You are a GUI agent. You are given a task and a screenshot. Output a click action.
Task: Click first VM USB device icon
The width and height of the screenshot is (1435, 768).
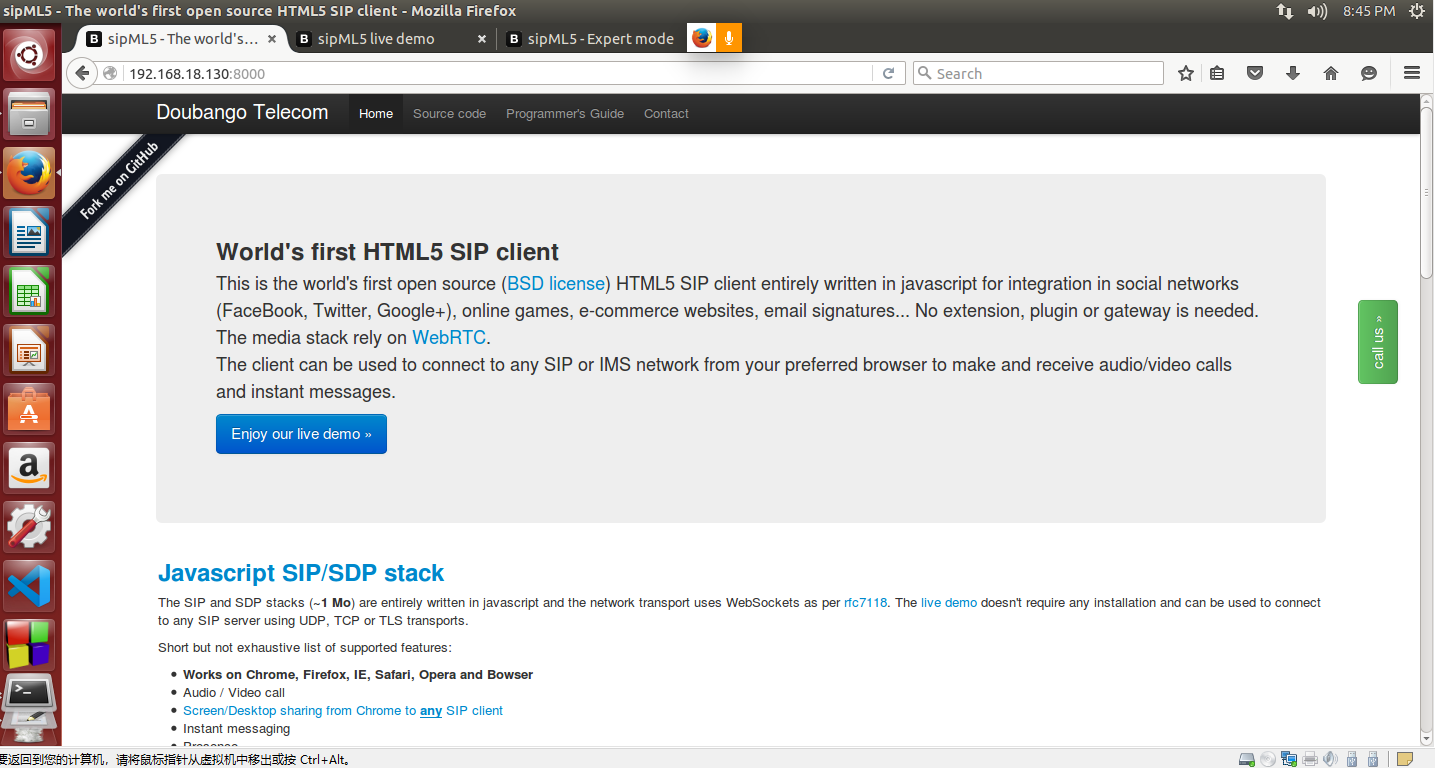[x=1352, y=759]
